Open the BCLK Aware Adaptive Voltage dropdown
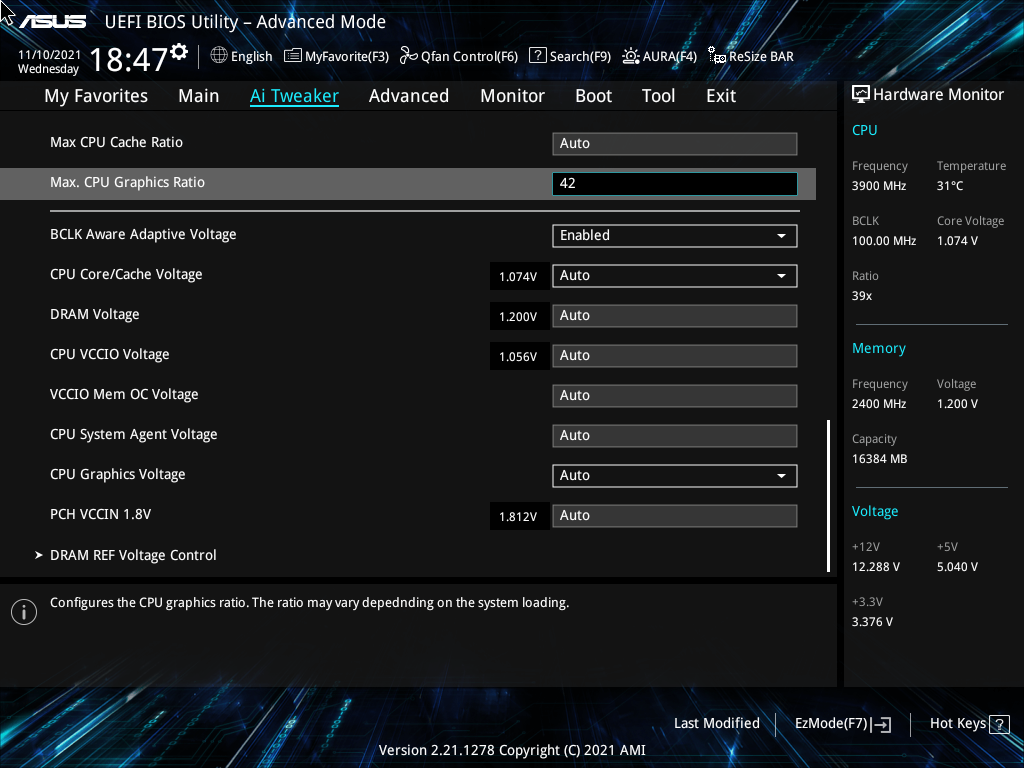 tap(675, 236)
